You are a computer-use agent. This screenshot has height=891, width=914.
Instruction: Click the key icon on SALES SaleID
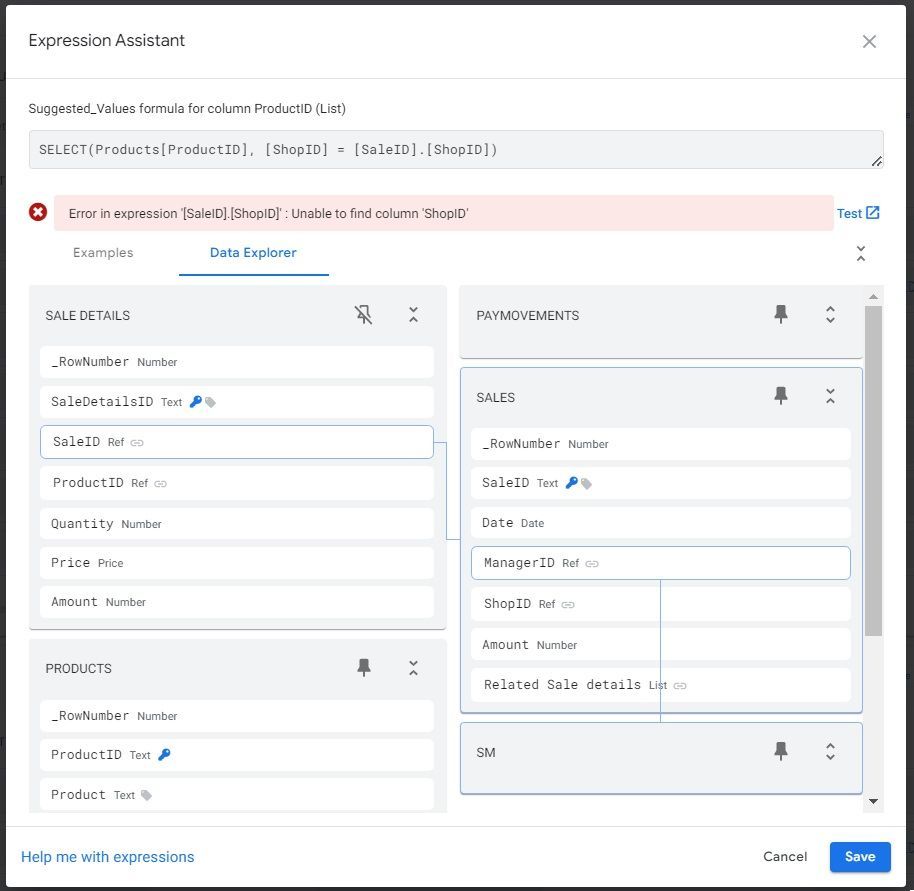click(x=572, y=483)
